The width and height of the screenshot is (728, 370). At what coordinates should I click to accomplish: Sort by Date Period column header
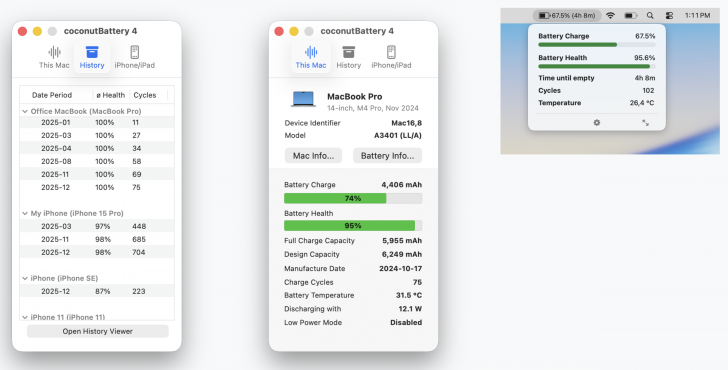pos(52,95)
